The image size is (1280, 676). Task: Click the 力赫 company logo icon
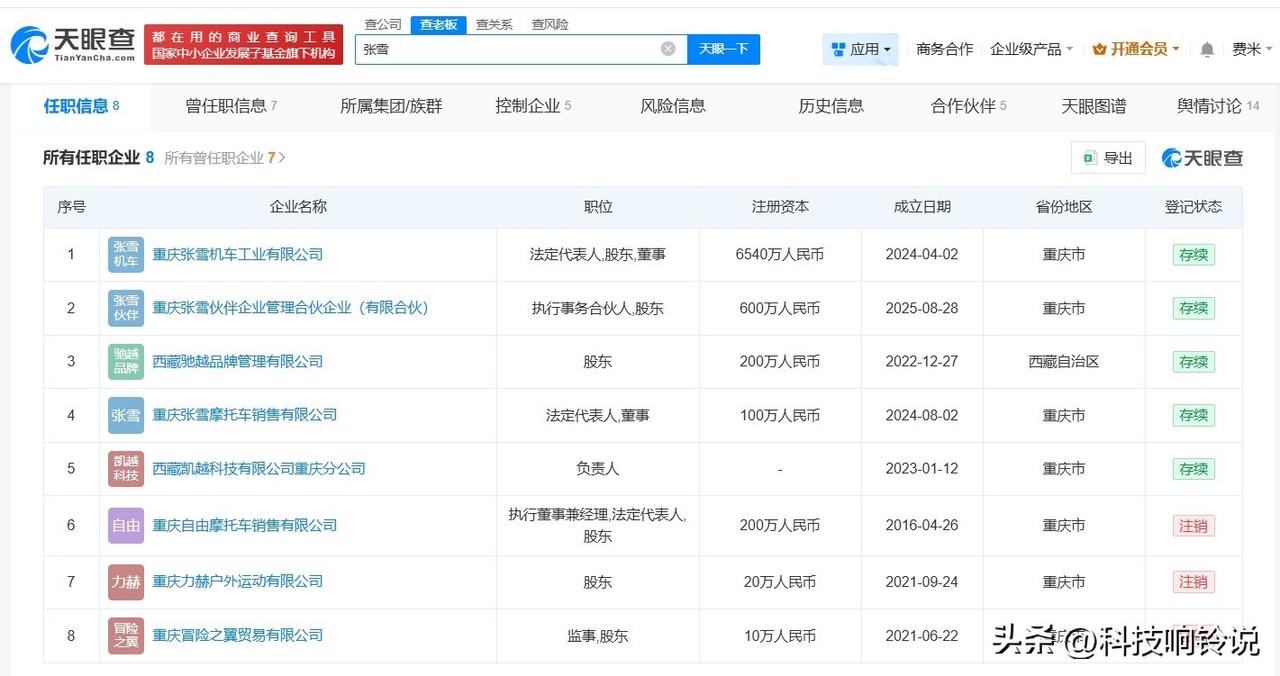click(x=124, y=581)
